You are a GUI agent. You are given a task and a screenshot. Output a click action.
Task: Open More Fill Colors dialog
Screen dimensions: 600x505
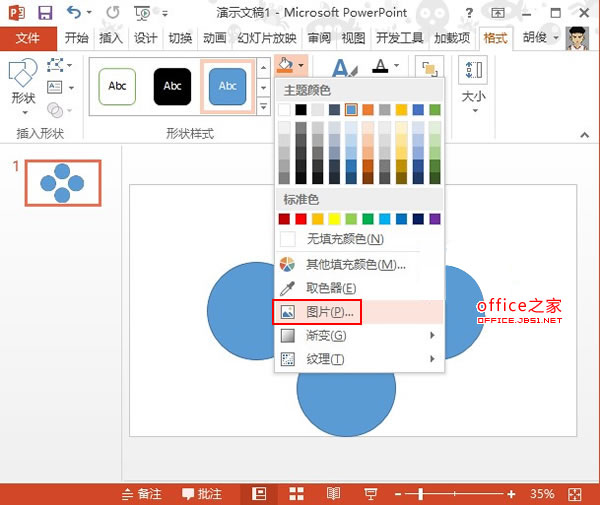click(359, 264)
